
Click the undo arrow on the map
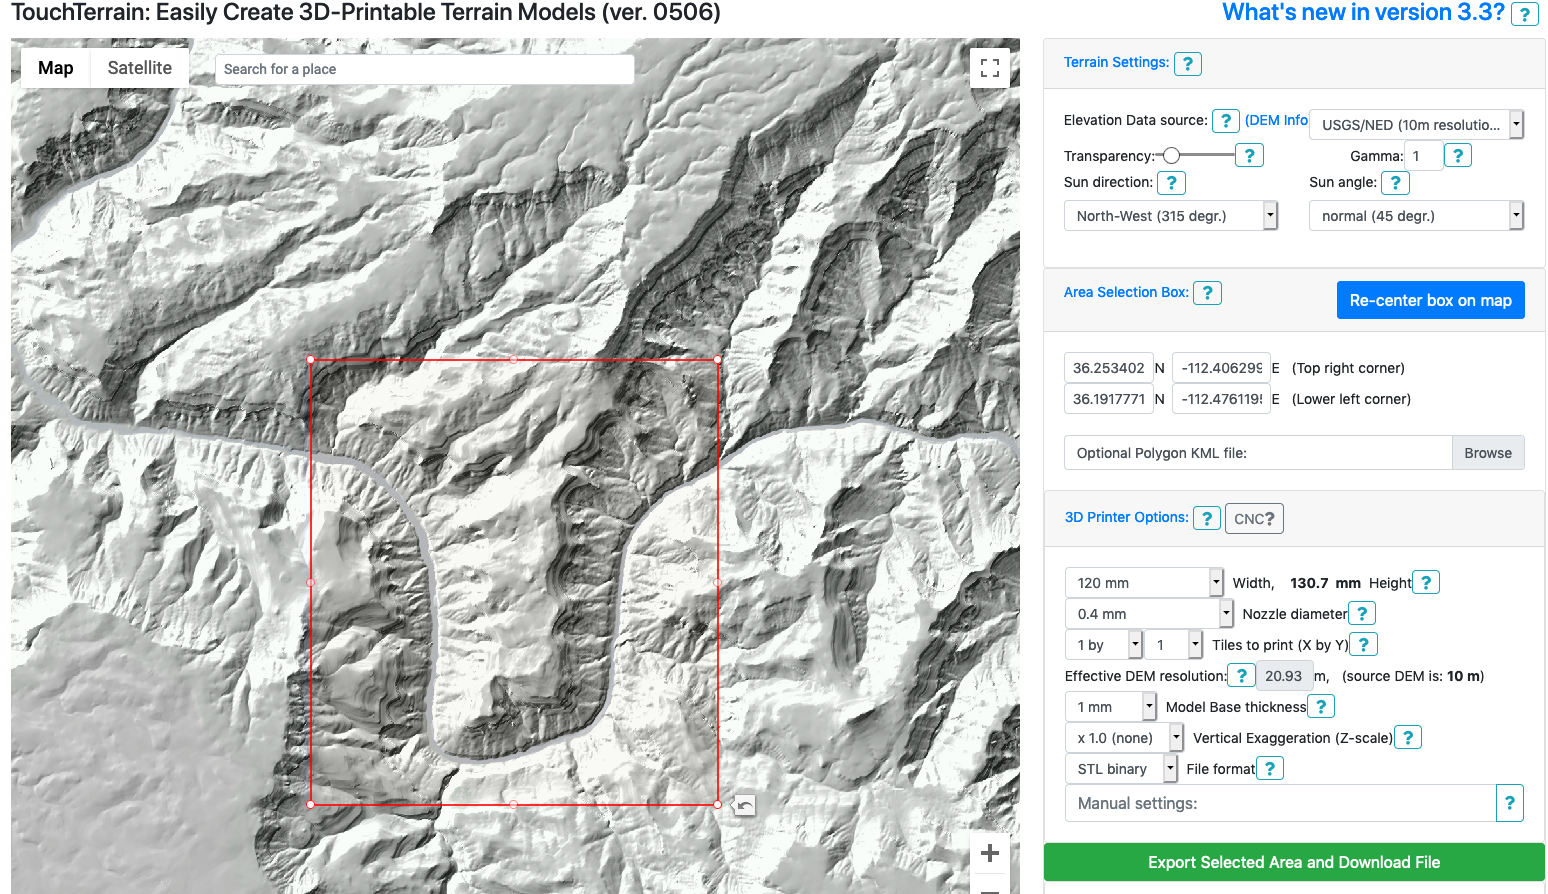tap(742, 804)
